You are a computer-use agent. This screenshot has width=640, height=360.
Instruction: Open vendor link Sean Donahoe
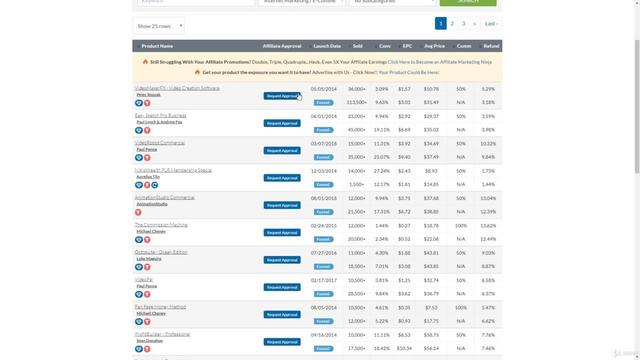[149, 341]
